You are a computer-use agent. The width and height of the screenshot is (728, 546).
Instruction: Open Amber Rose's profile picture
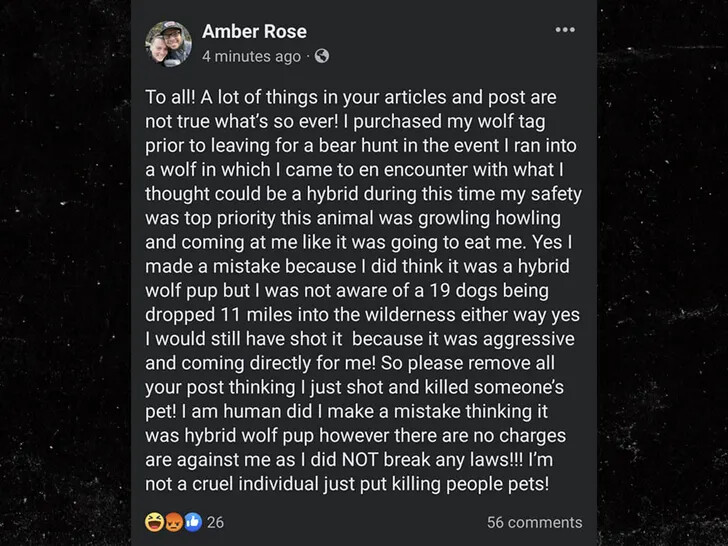169,44
